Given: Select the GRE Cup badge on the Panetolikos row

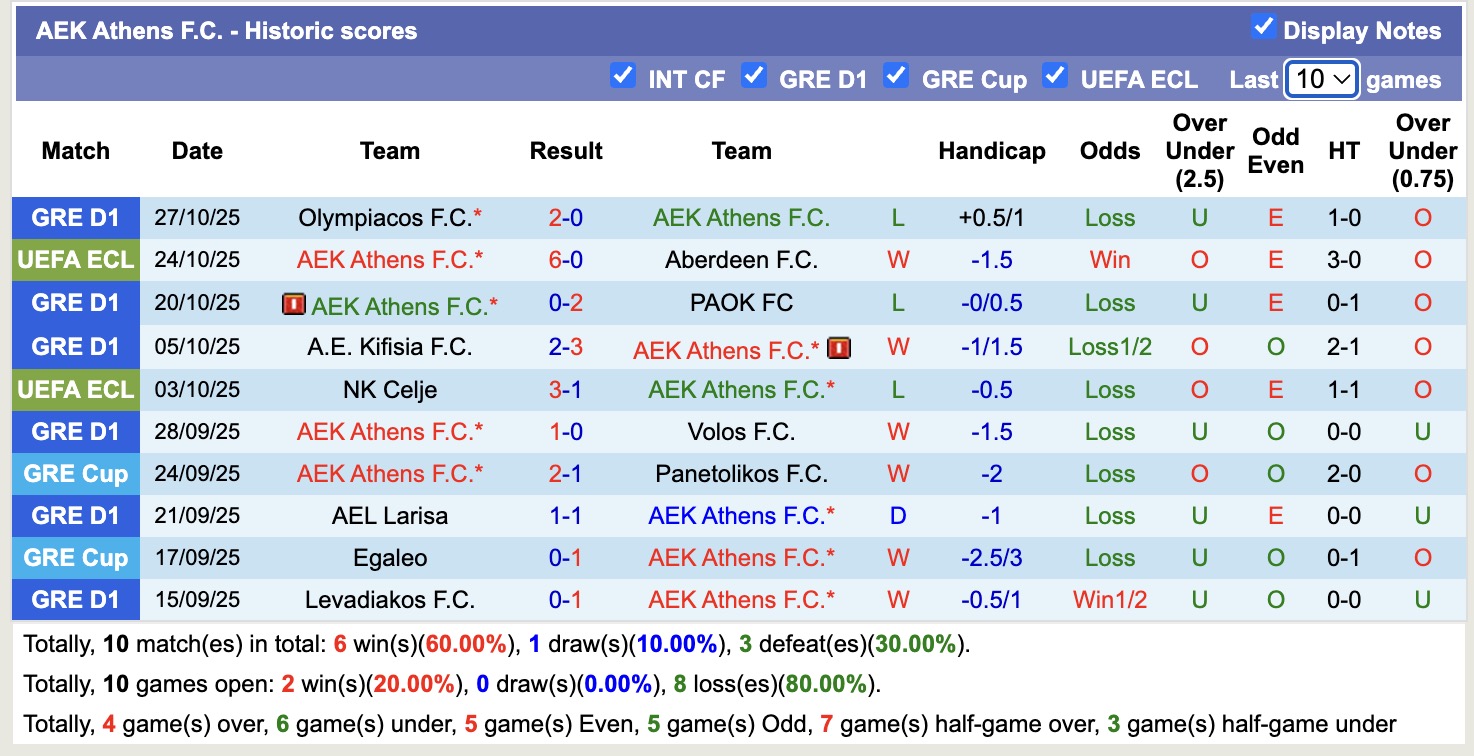Looking at the screenshot, I should coord(75,473).
